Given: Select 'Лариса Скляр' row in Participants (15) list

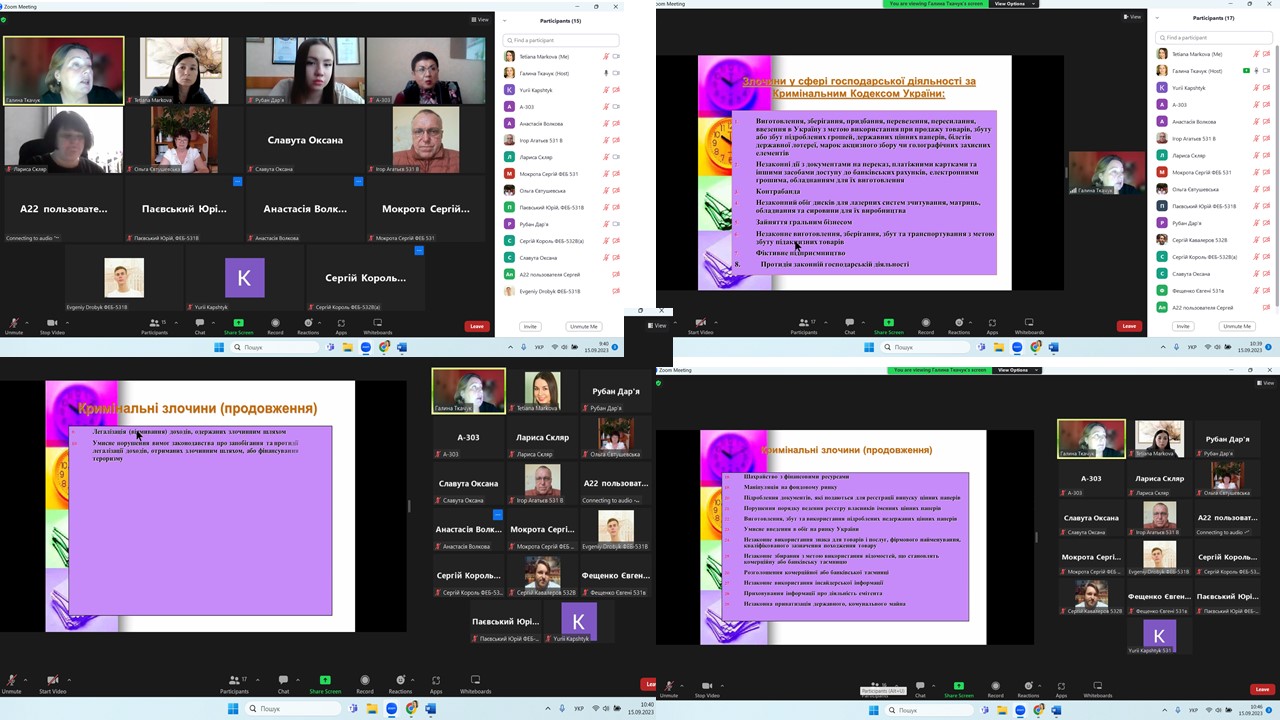Looking at the screenshot, I should coord(561,157).
